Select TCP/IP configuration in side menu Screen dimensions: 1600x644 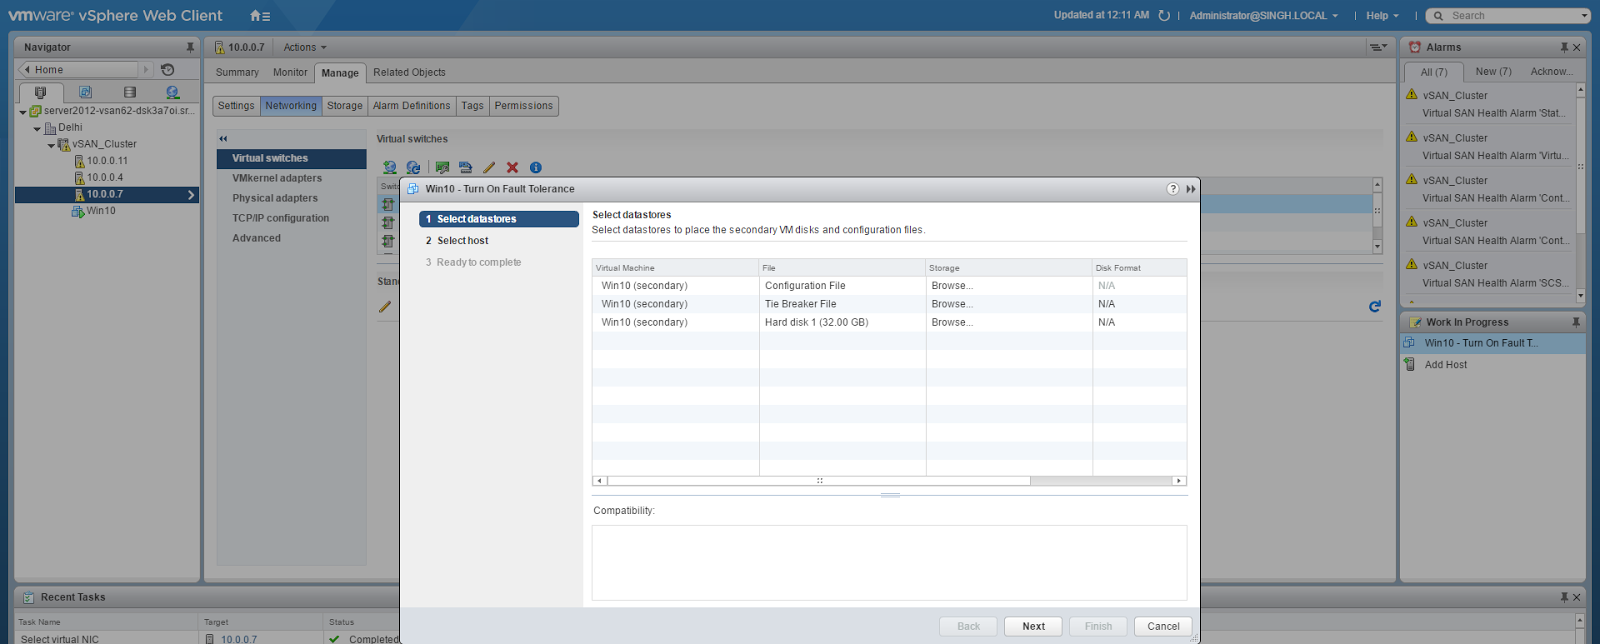pos(281,218)
